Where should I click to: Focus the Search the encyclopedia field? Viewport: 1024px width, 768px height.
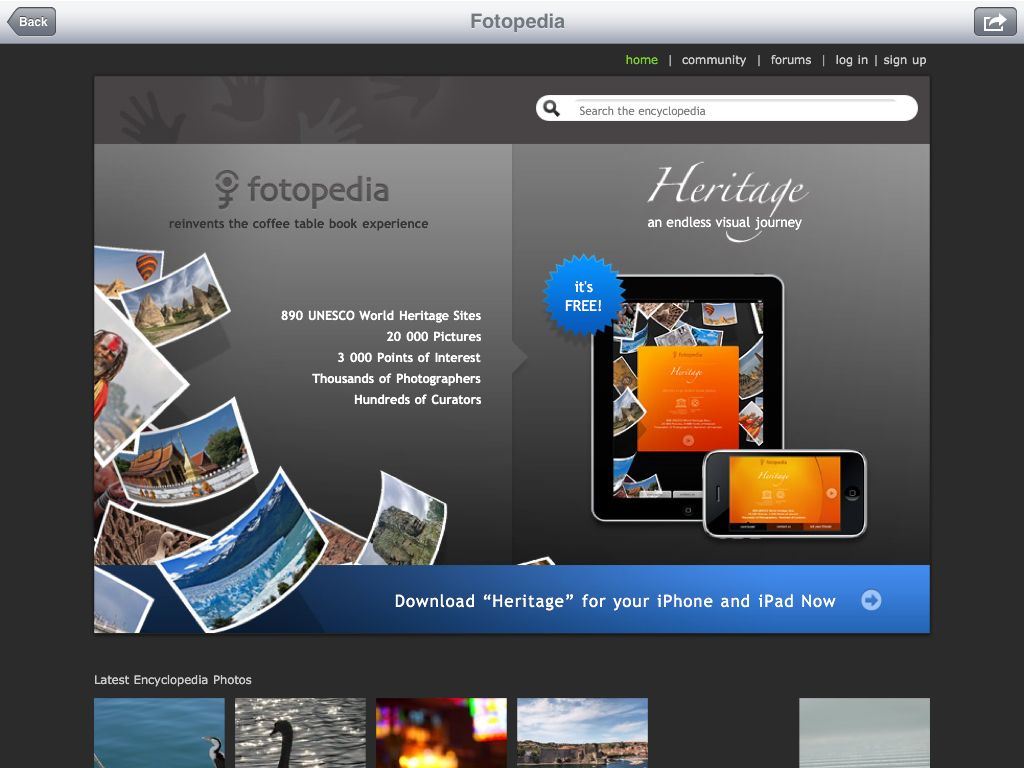pos(727,108)
